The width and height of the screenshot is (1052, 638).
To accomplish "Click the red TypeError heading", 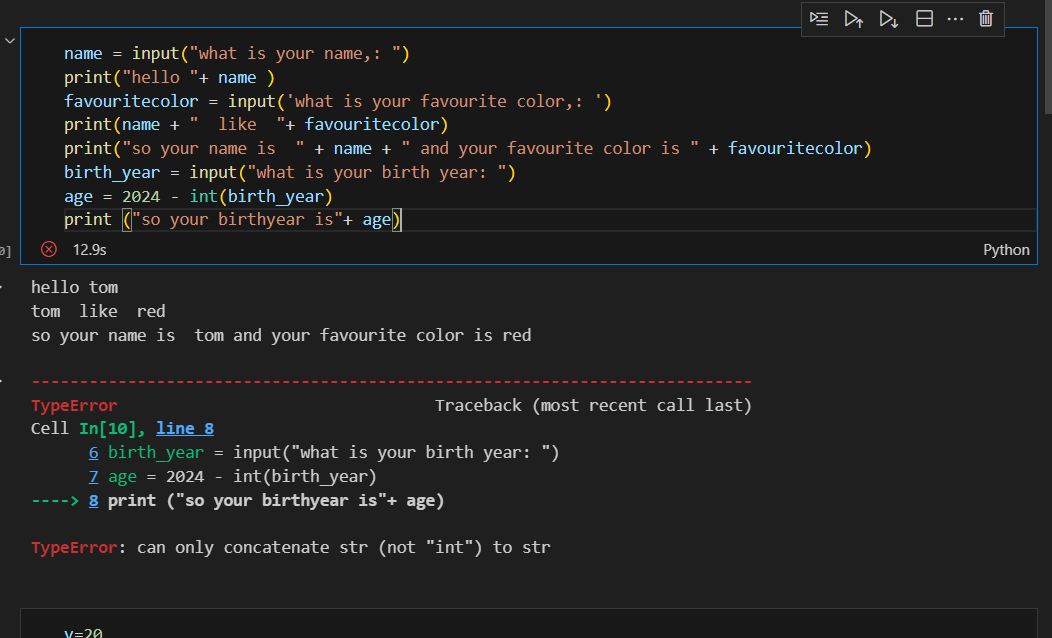I will (74, 405).
